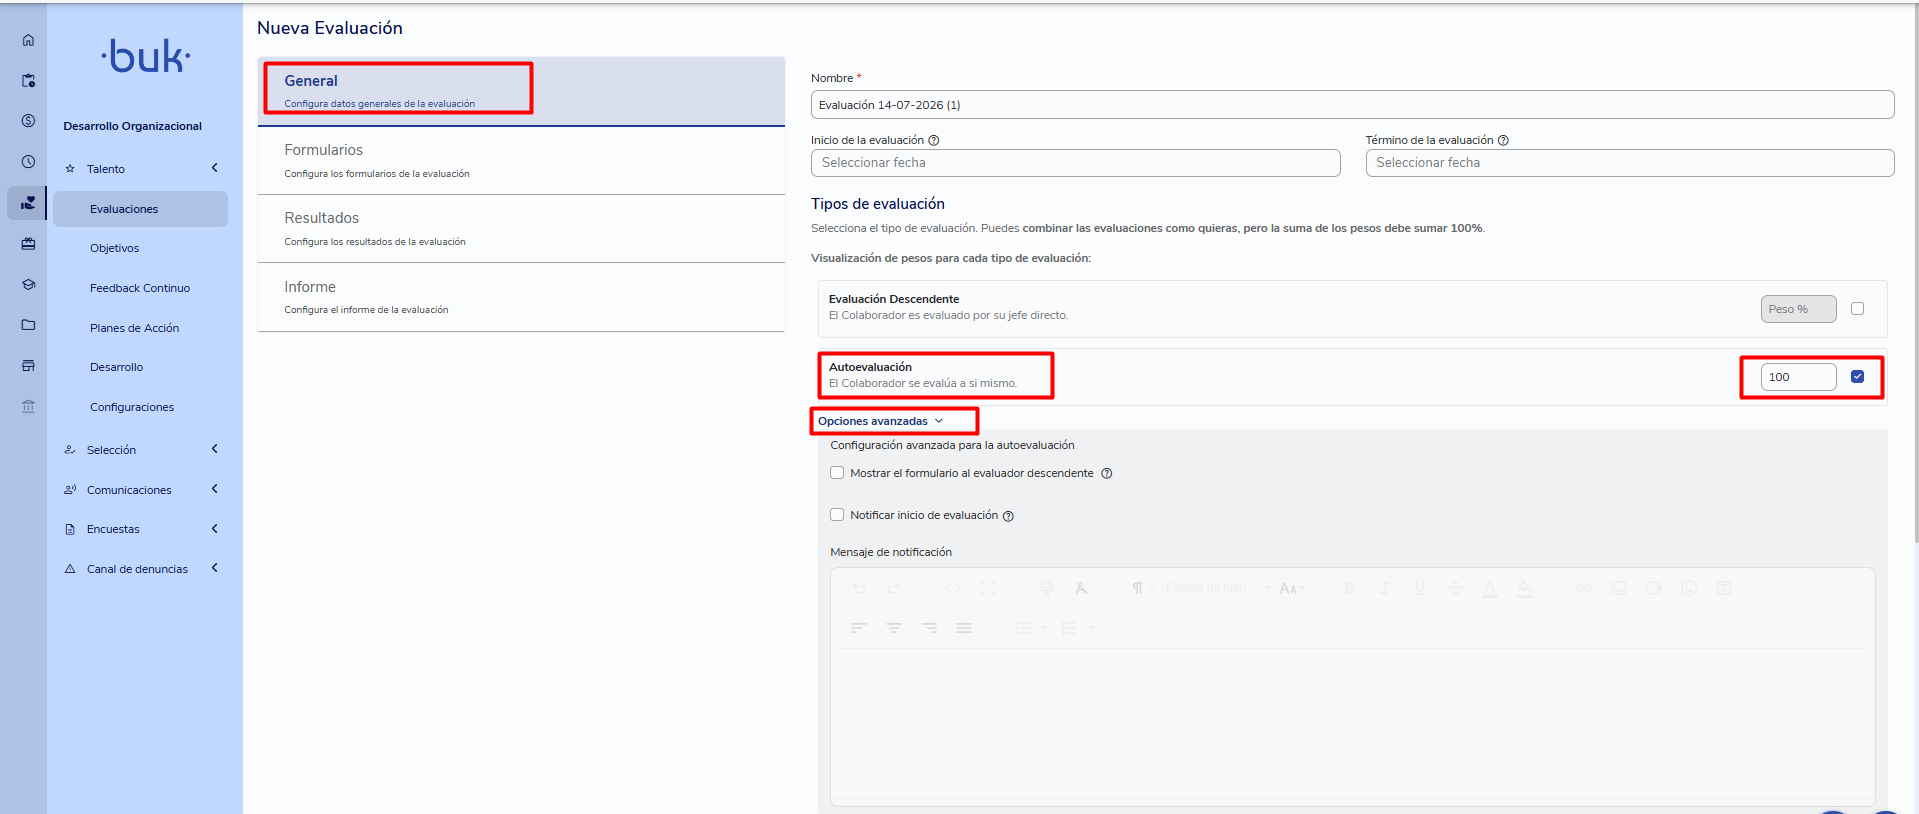Click the help icon beside Término de la evaluación

point(1503,141)
